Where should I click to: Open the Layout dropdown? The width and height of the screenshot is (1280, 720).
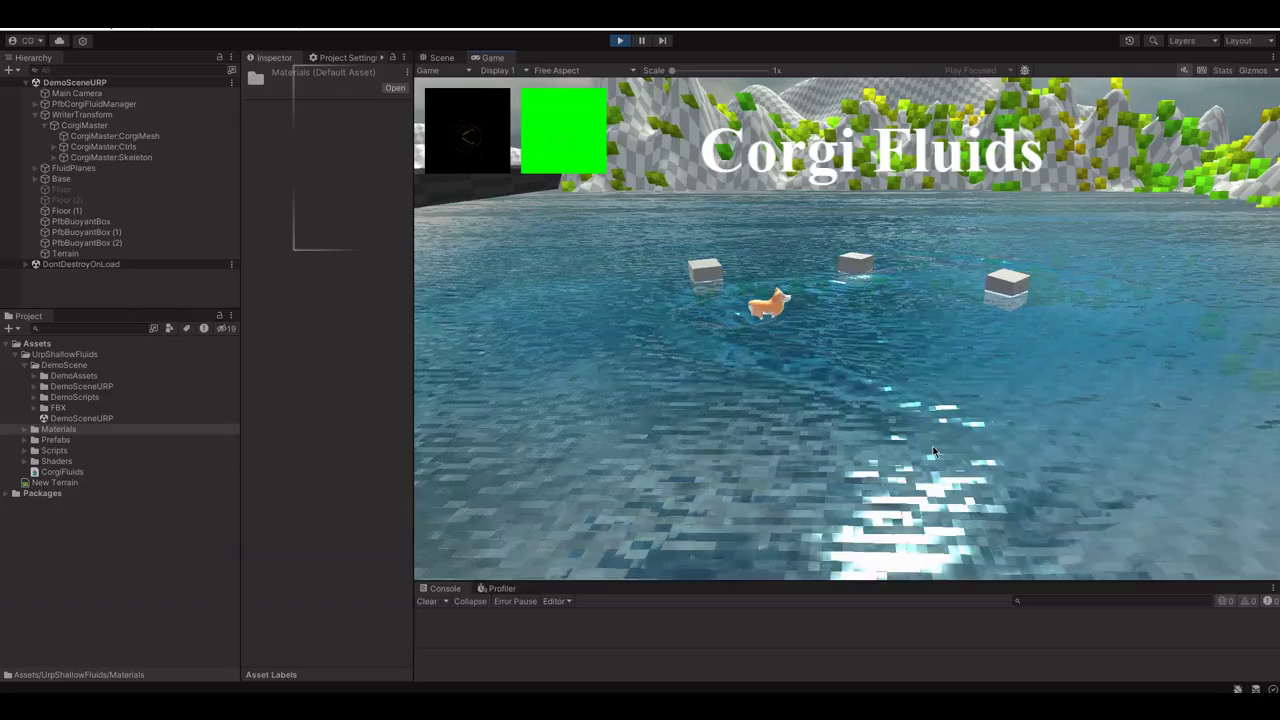coord(1250,41)
